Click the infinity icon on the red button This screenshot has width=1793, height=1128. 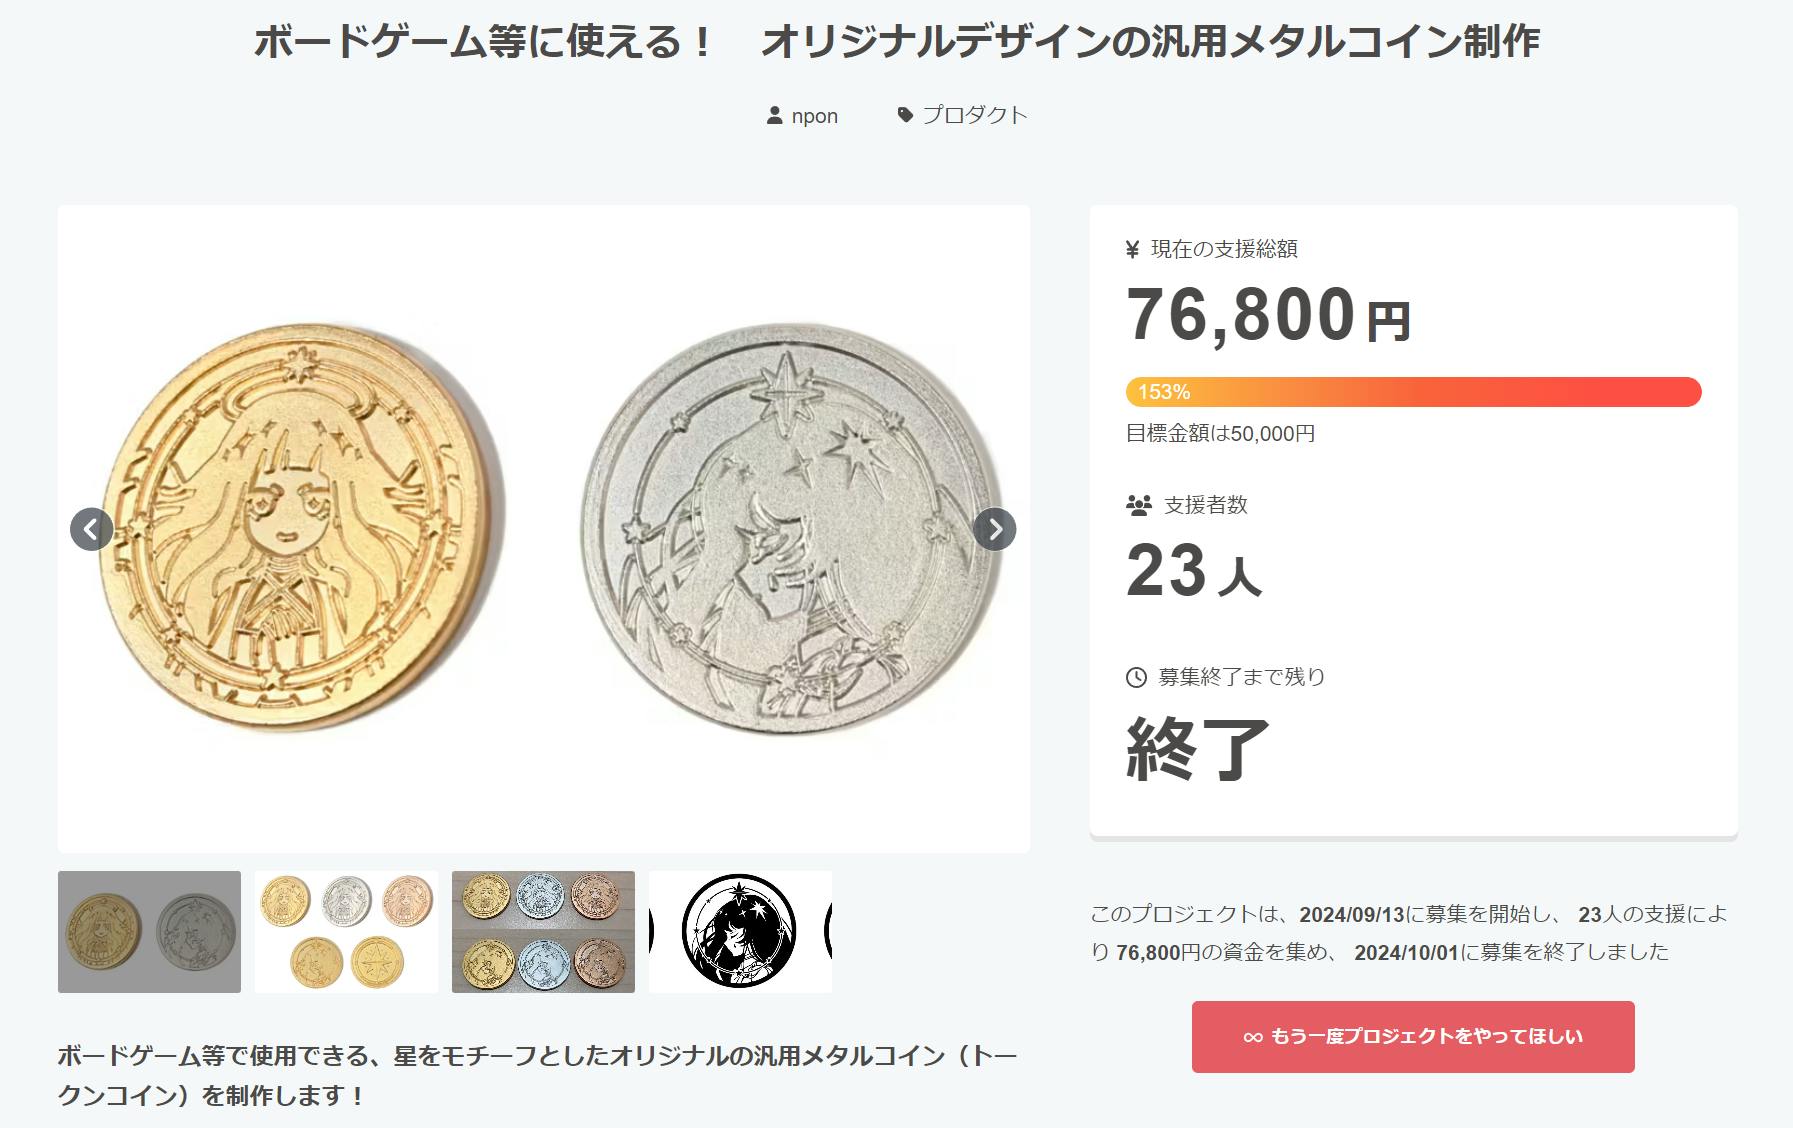pyautogui.click(x=1252, y=1037)
